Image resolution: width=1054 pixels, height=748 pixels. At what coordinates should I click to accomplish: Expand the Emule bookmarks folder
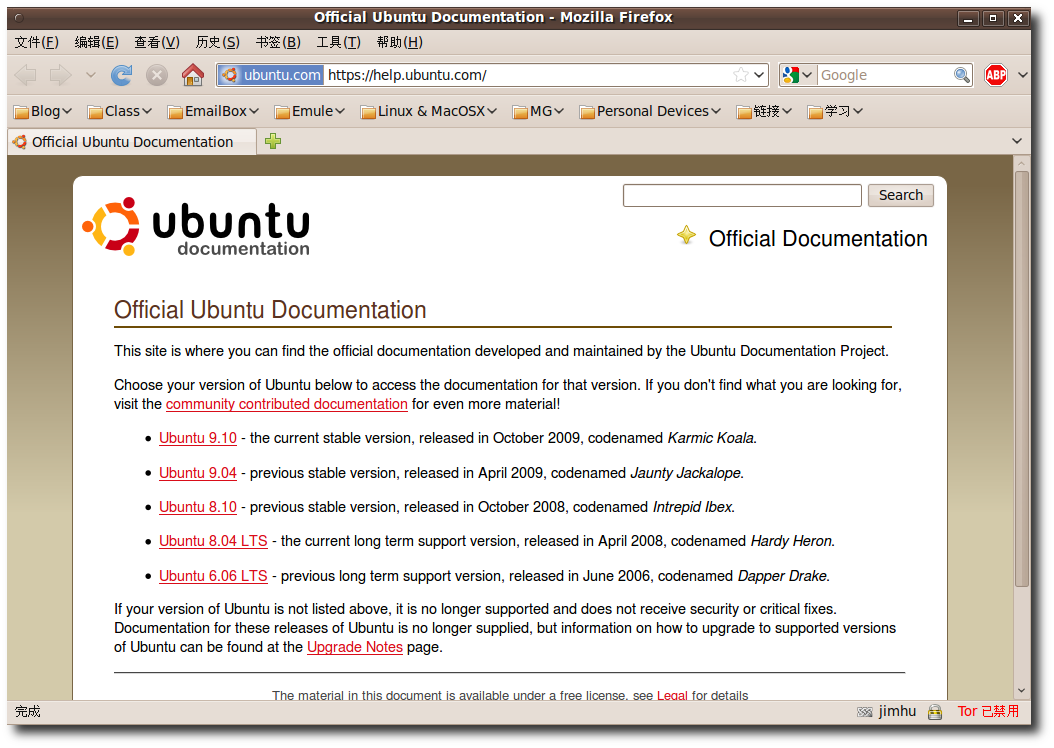click(310, 112)
